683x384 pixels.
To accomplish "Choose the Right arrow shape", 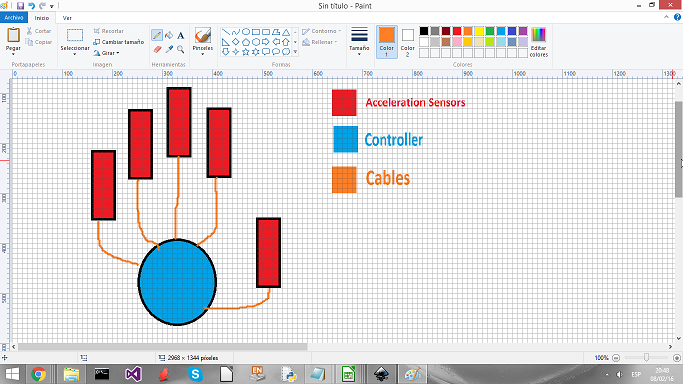I will (266, 42).
